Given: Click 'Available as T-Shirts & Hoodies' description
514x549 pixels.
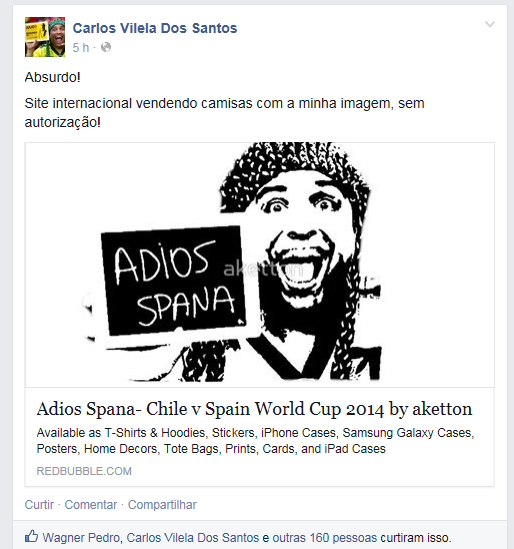Looking at the screenshot, I should coord(255,440).
